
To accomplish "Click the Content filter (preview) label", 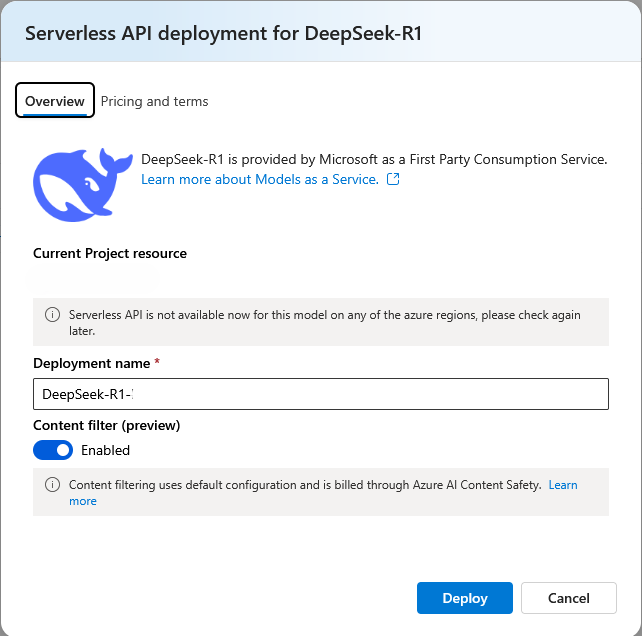I will (x=106, y=425).
